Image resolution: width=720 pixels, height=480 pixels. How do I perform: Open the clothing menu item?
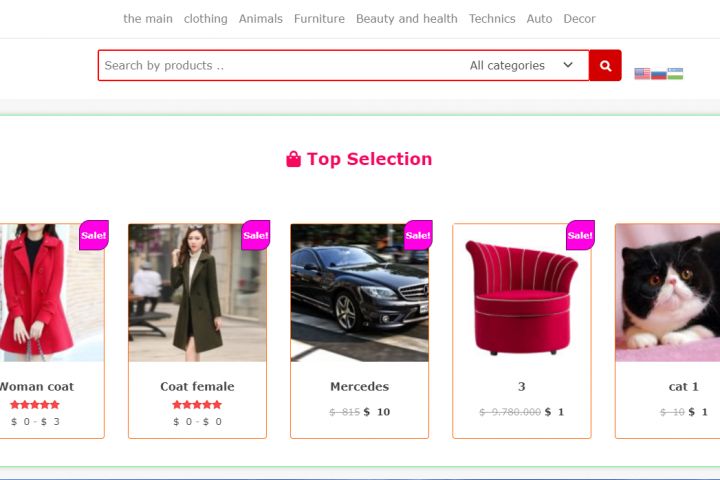point(206,19)
